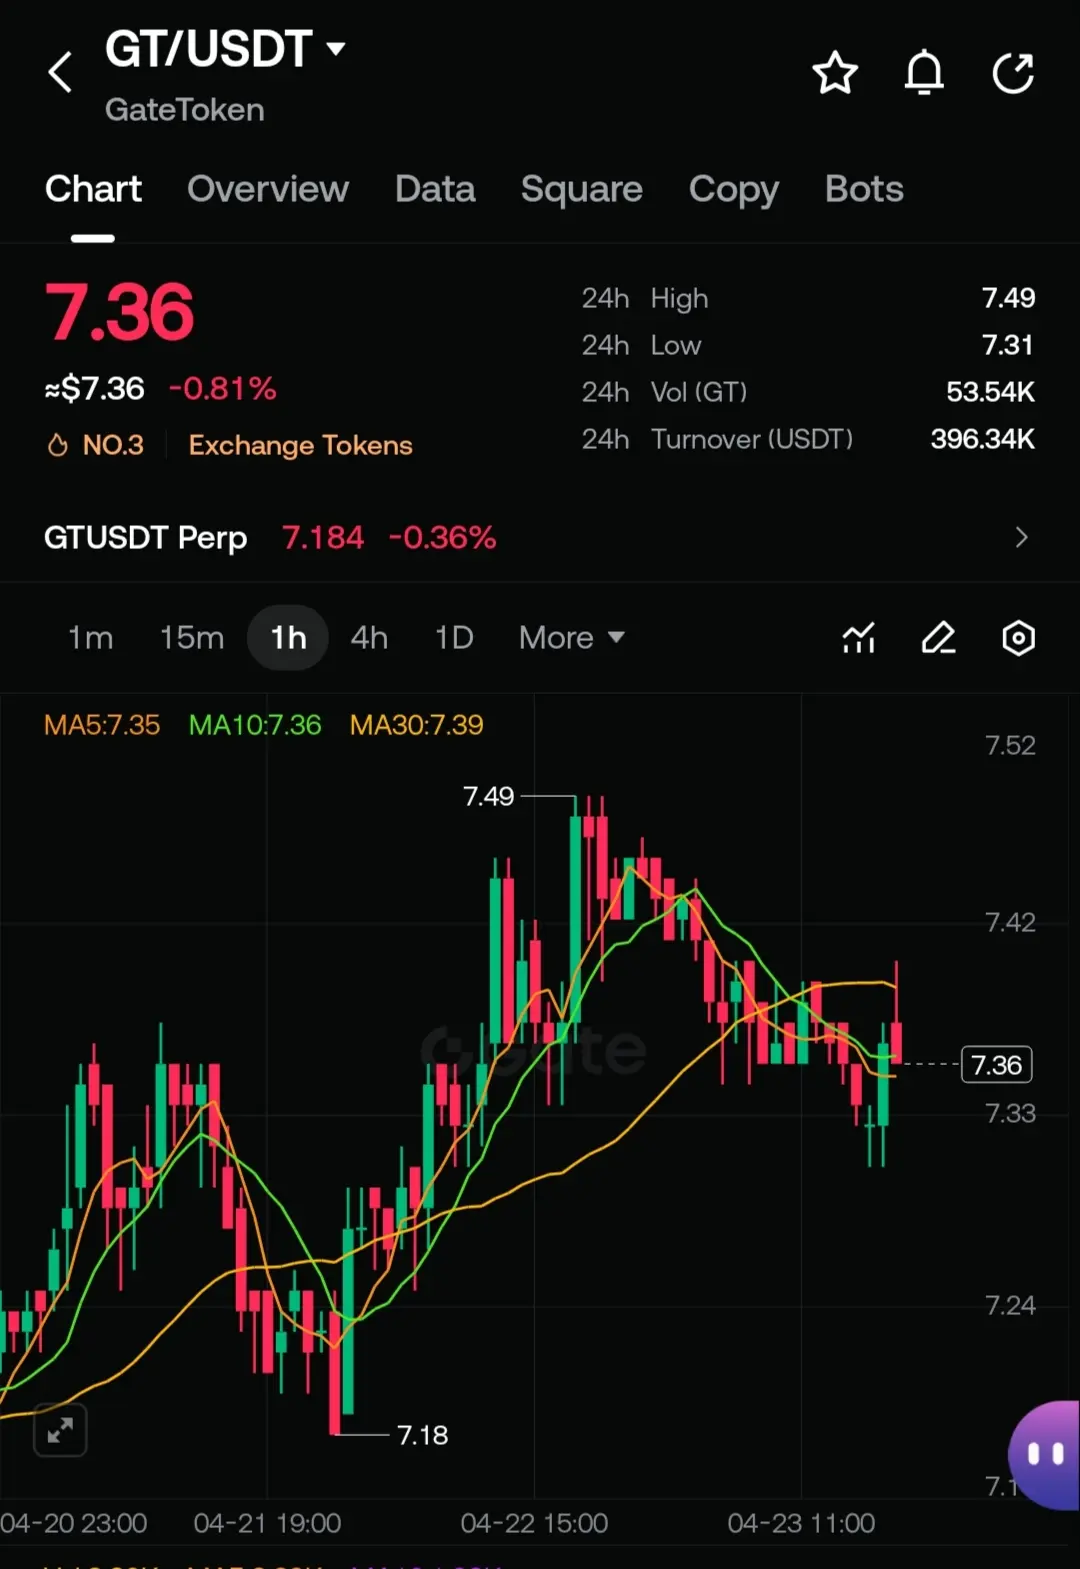1080x1569 pixels.
Task: Tap the 7.18 low marker on chart
Action: click(423, 1435)
